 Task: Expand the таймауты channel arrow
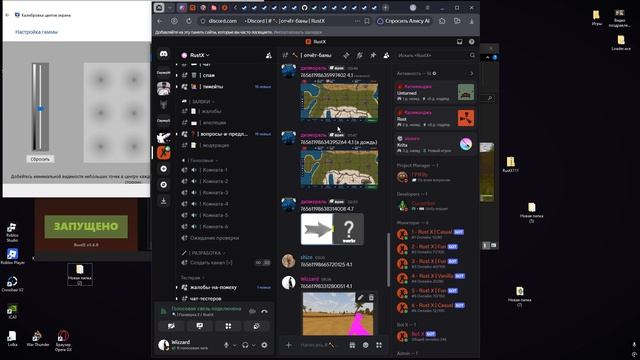coord(177,87)
